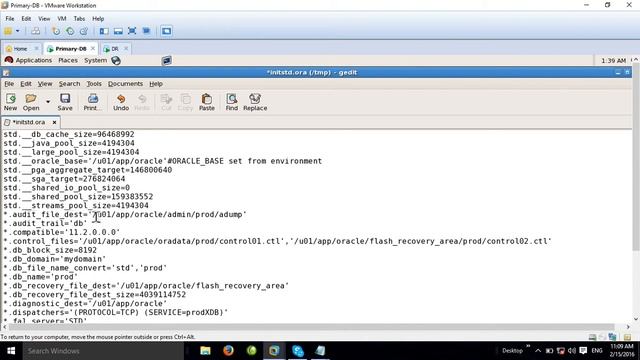The height and width of the screenshot is (360, 640).
Task: Open VMware Edit menu
Action: tap(26, 19)
